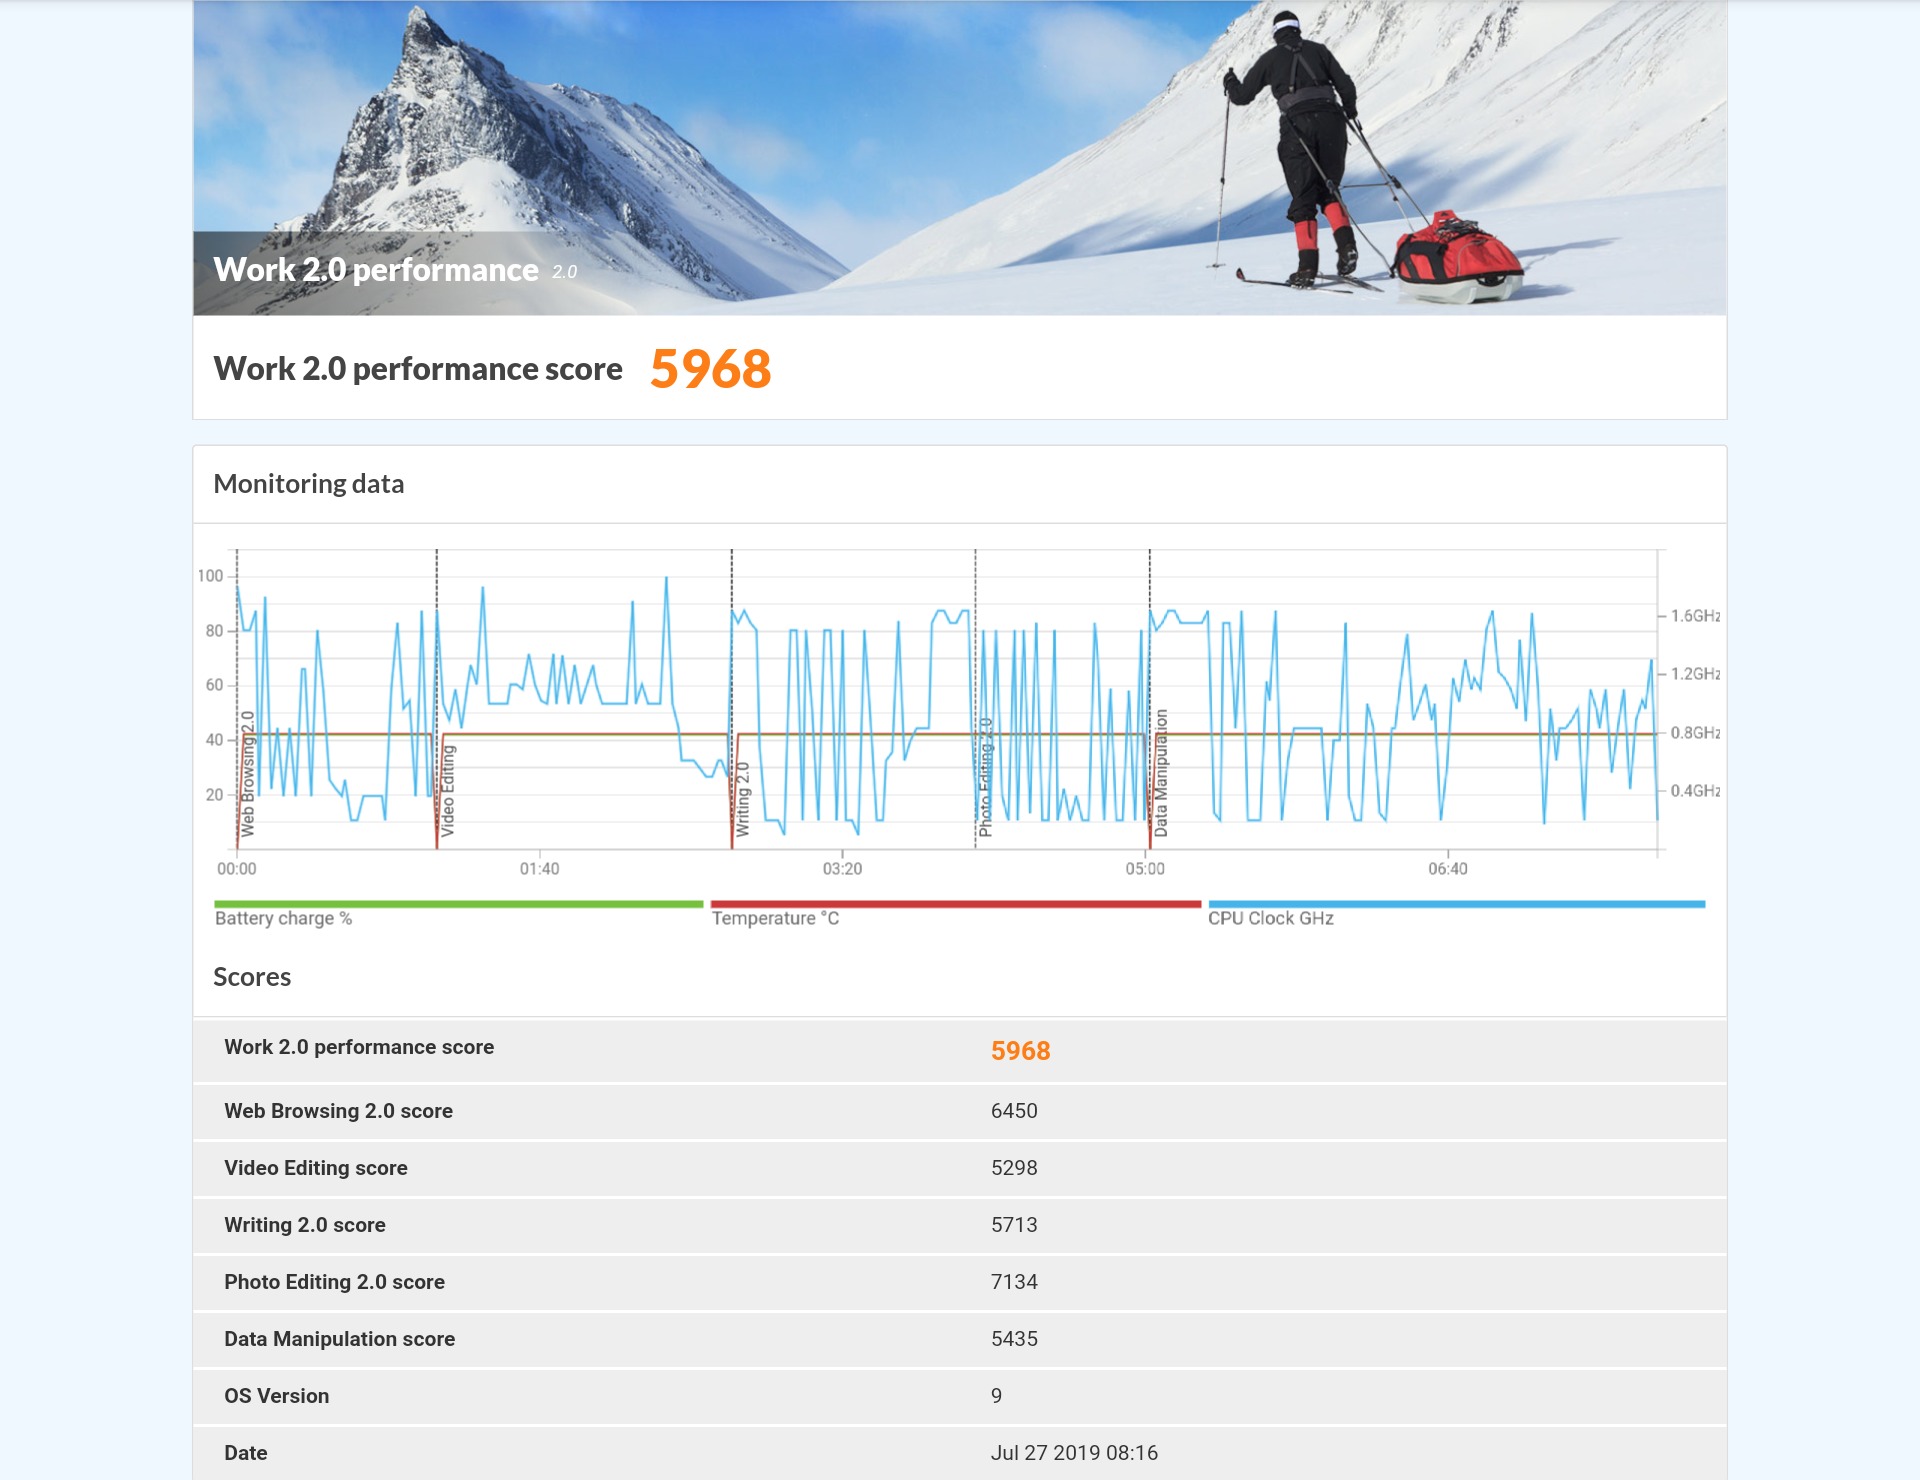Click the 5298 score value

[1014, 1168]
